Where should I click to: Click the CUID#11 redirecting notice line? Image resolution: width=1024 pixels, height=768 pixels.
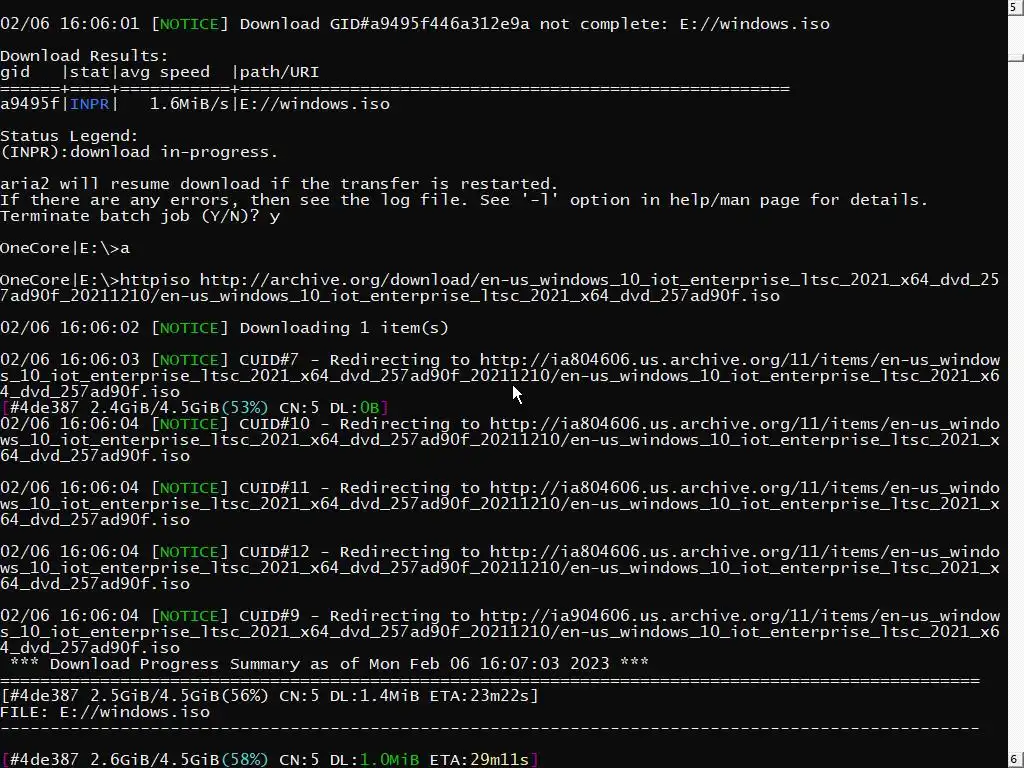click(x=500, y=504)
